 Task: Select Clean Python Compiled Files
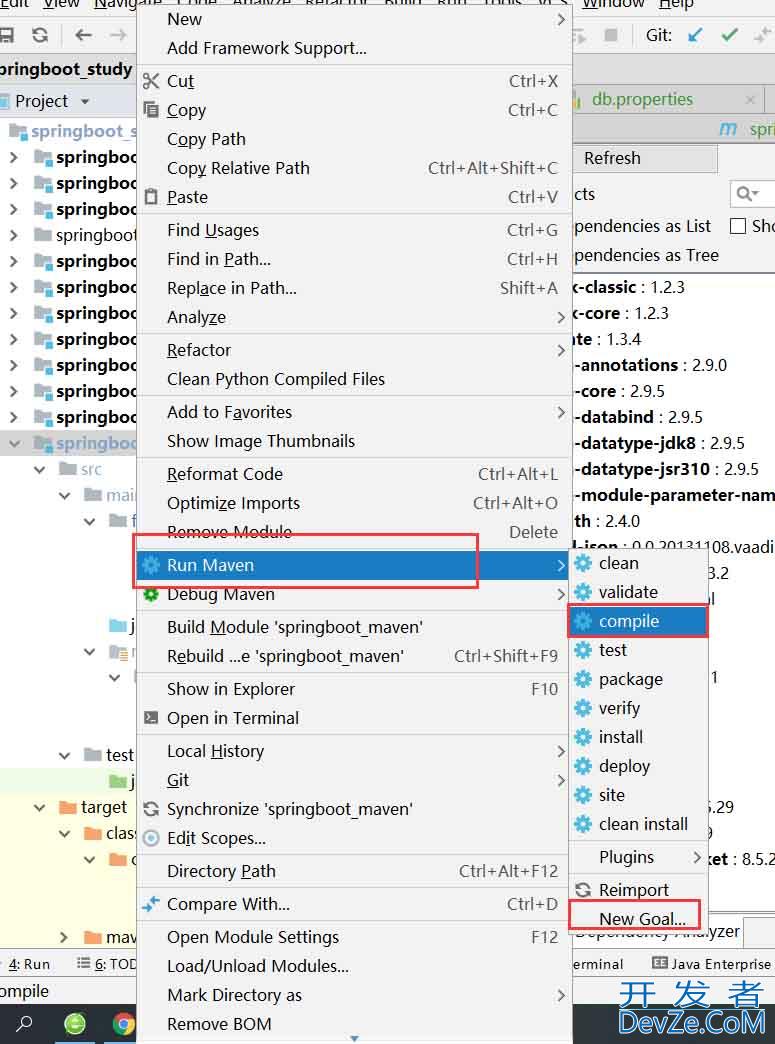[x=354, y=380]
